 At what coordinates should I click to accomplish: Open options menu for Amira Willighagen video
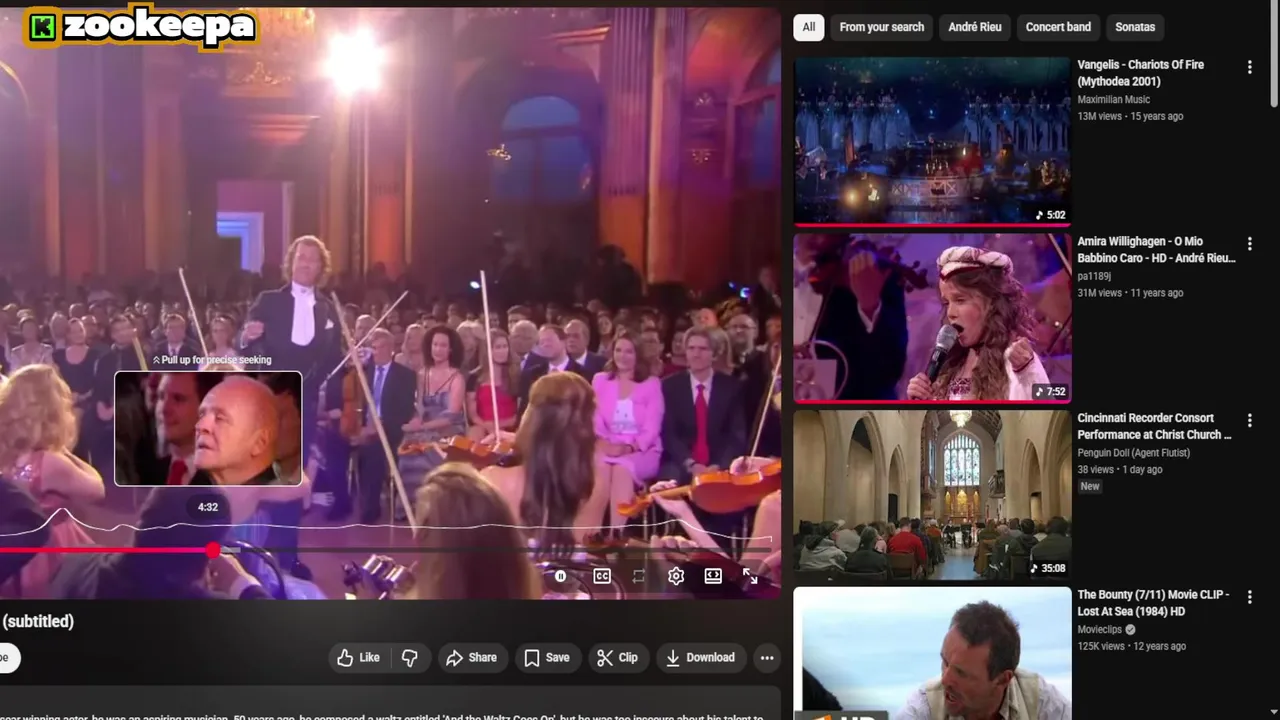[x=1249, y=244]
